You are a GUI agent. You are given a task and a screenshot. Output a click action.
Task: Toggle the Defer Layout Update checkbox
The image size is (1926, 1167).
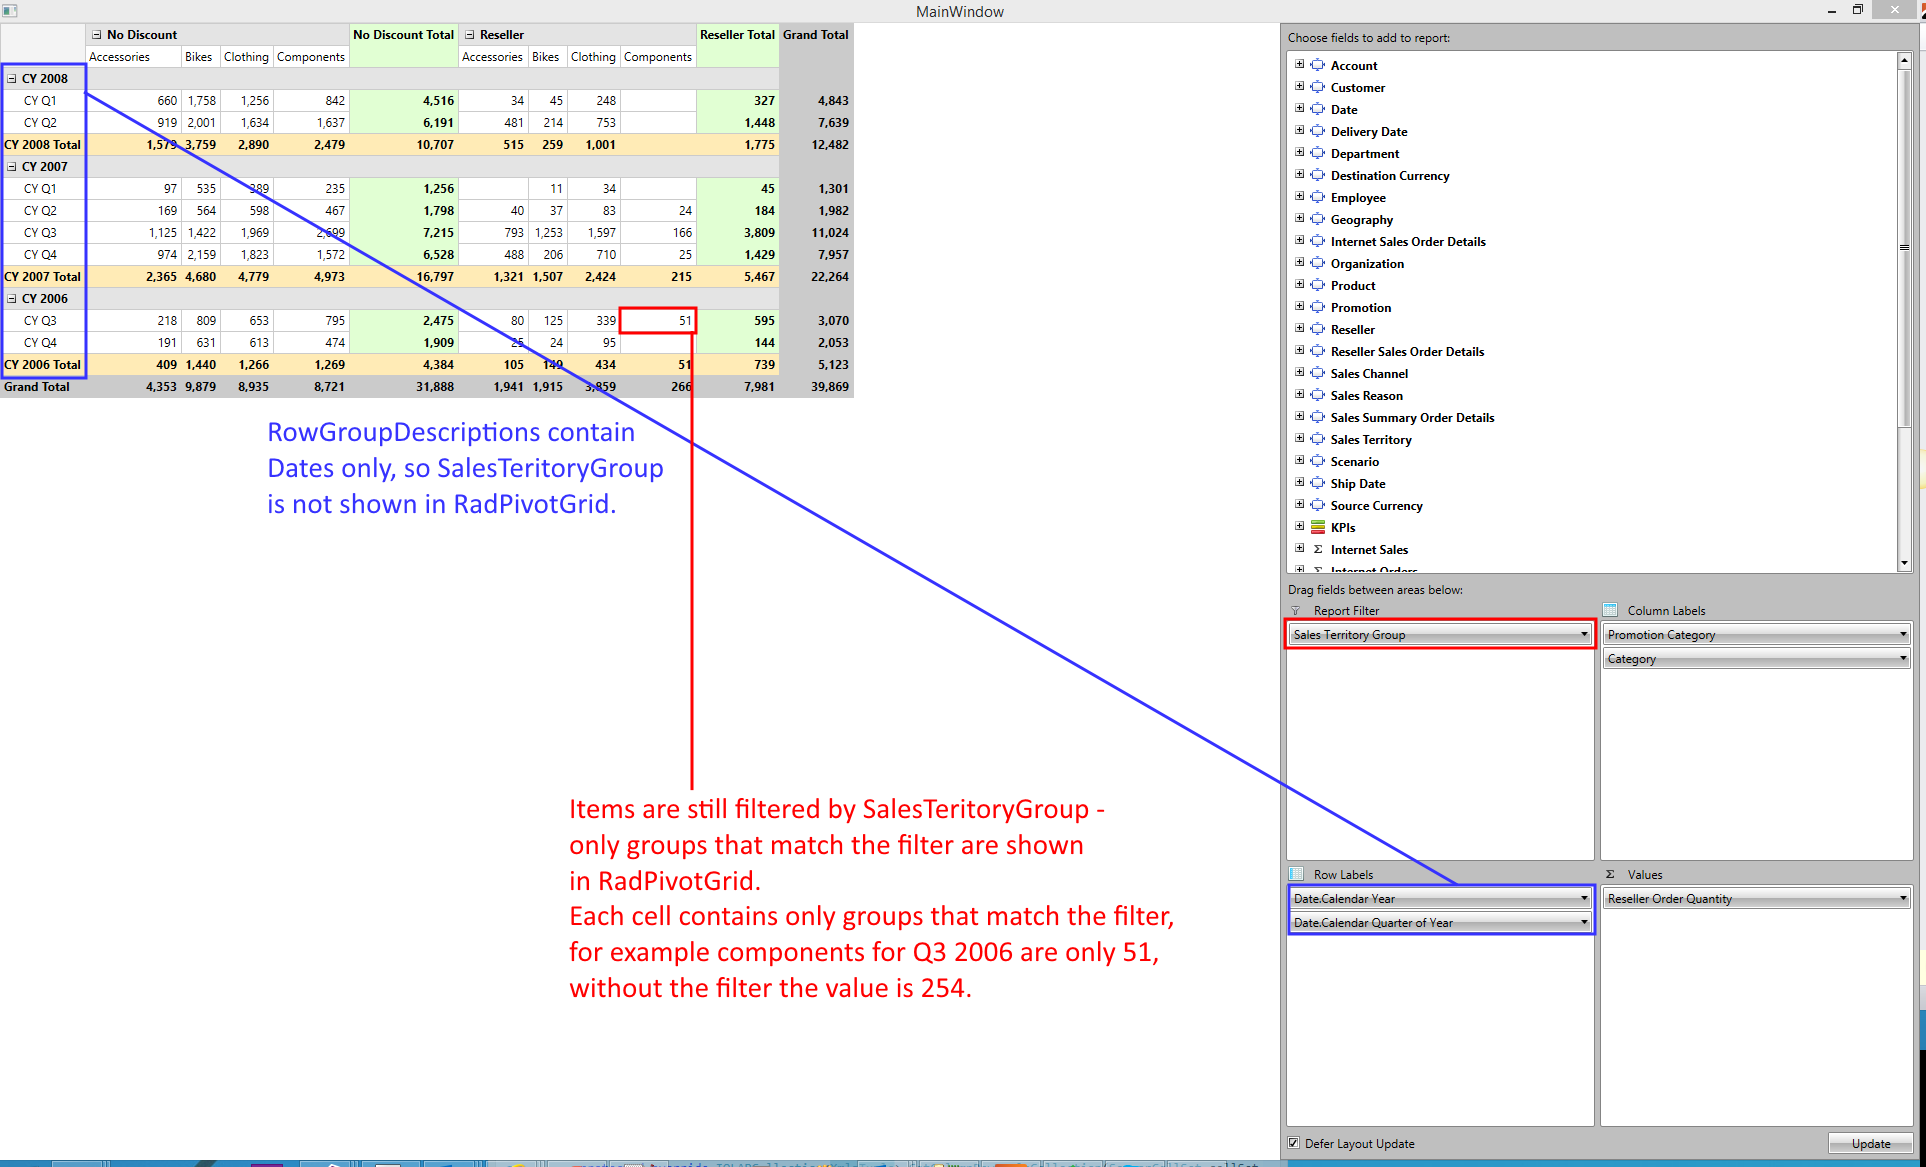click(x=1294, y=1143)
